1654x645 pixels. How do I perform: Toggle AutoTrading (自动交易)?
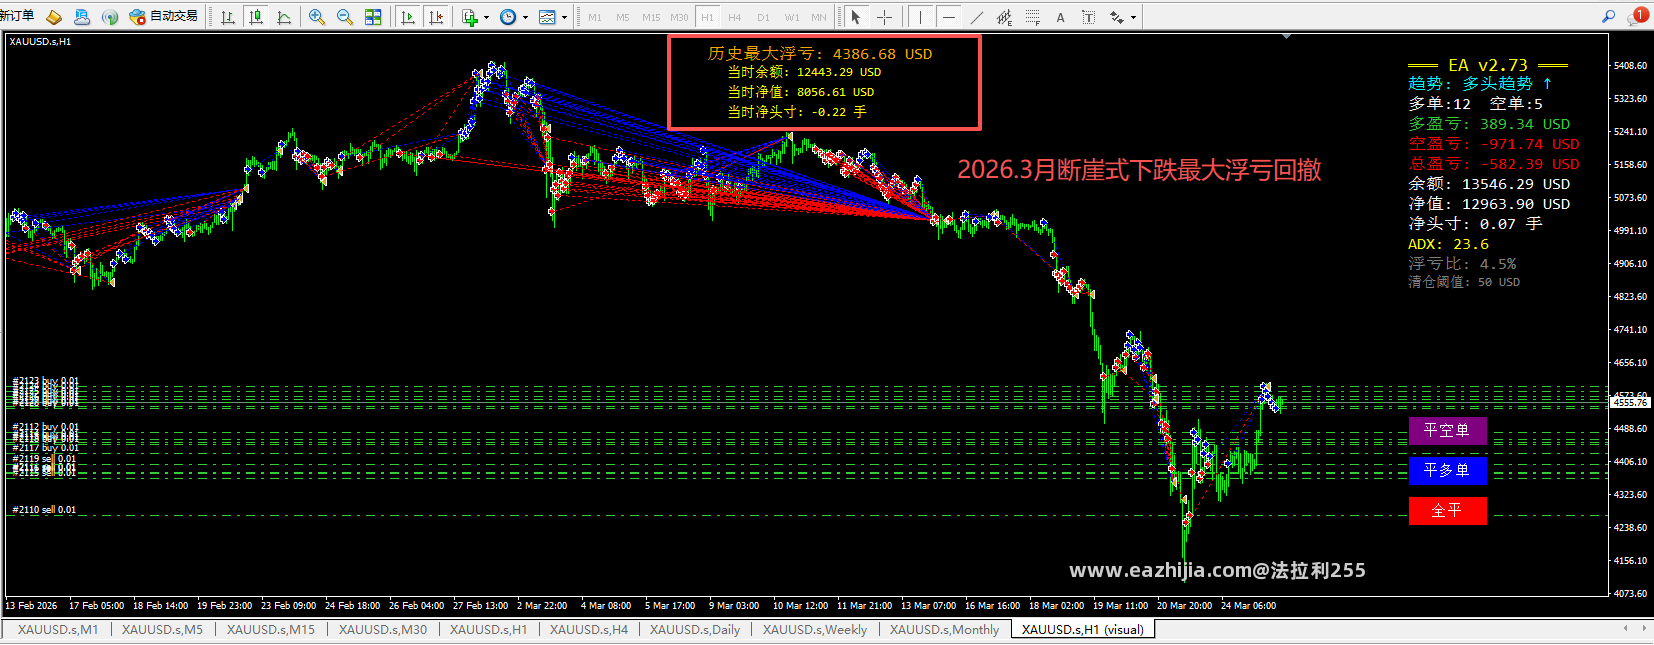pos(164,16)
